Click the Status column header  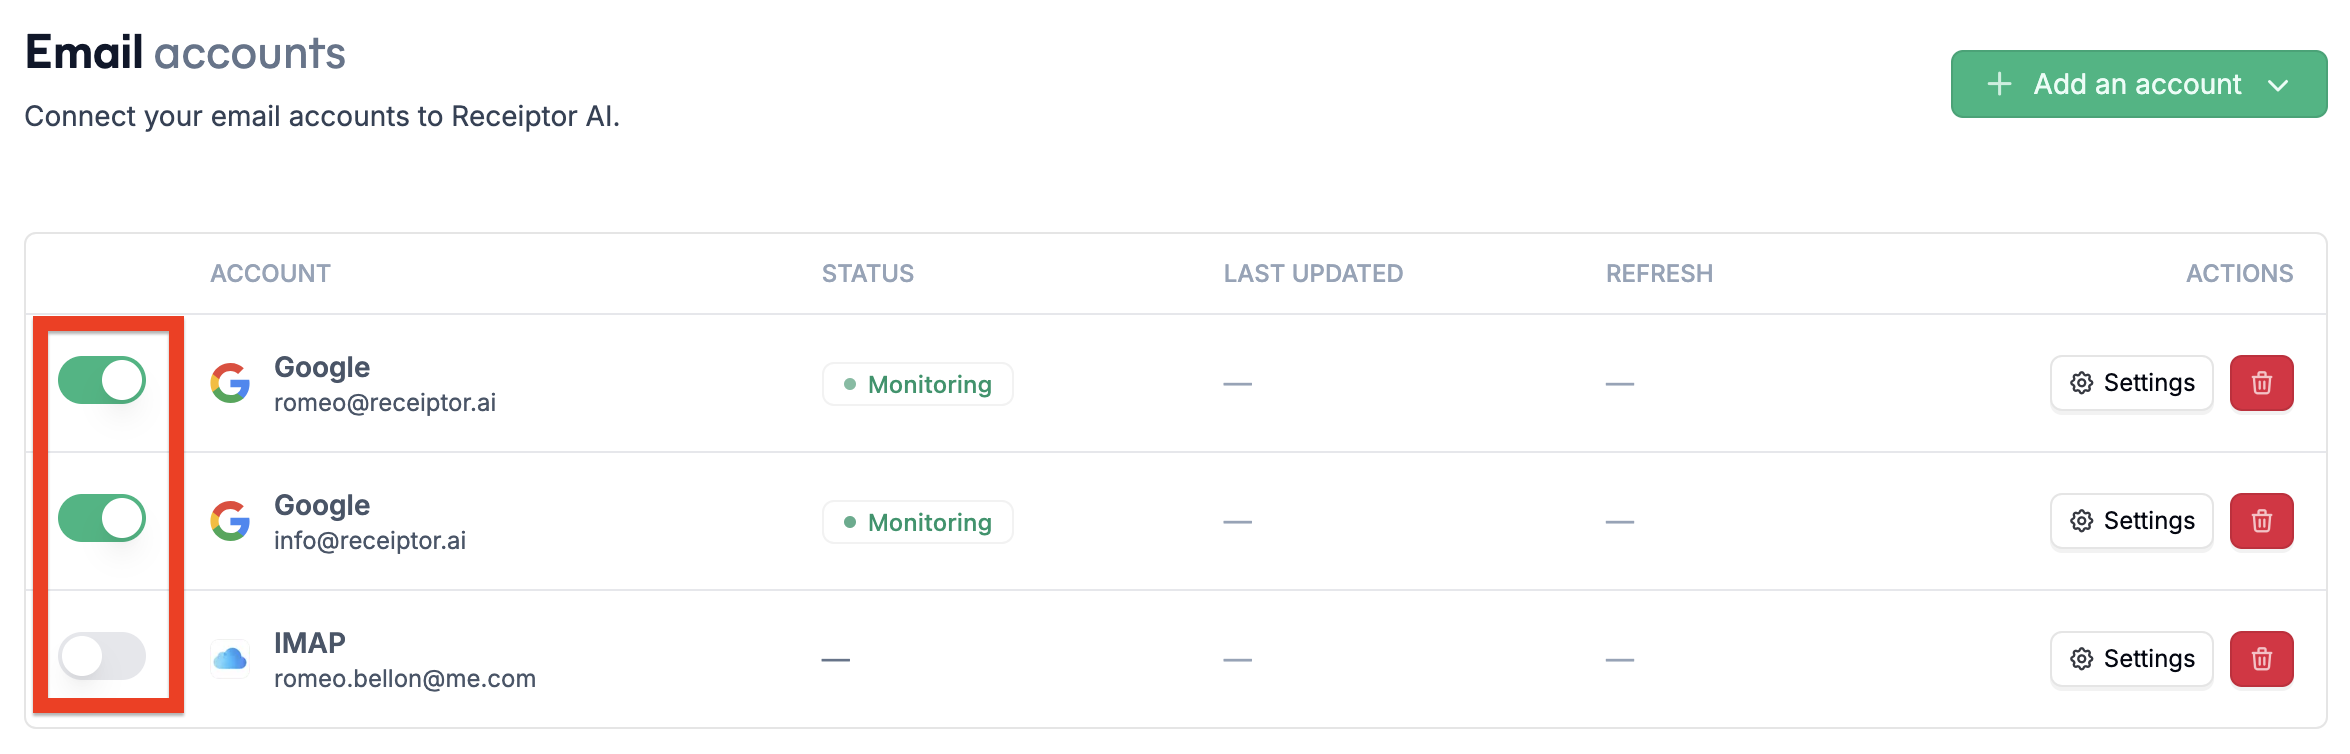(x=867, y=273)
